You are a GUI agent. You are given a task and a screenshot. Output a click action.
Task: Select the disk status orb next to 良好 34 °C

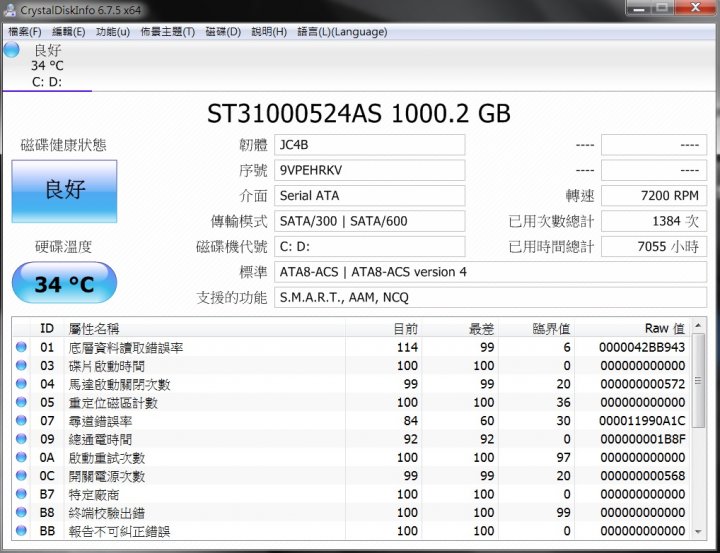[11, 50]
